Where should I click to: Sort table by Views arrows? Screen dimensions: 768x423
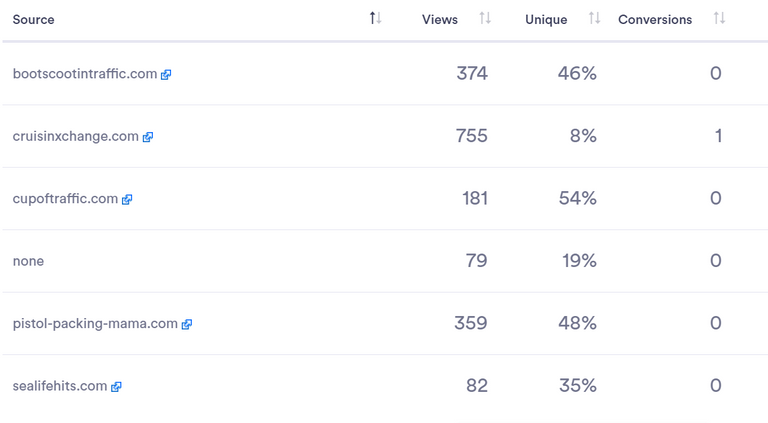pyautogui.click(x=485, y=19)
